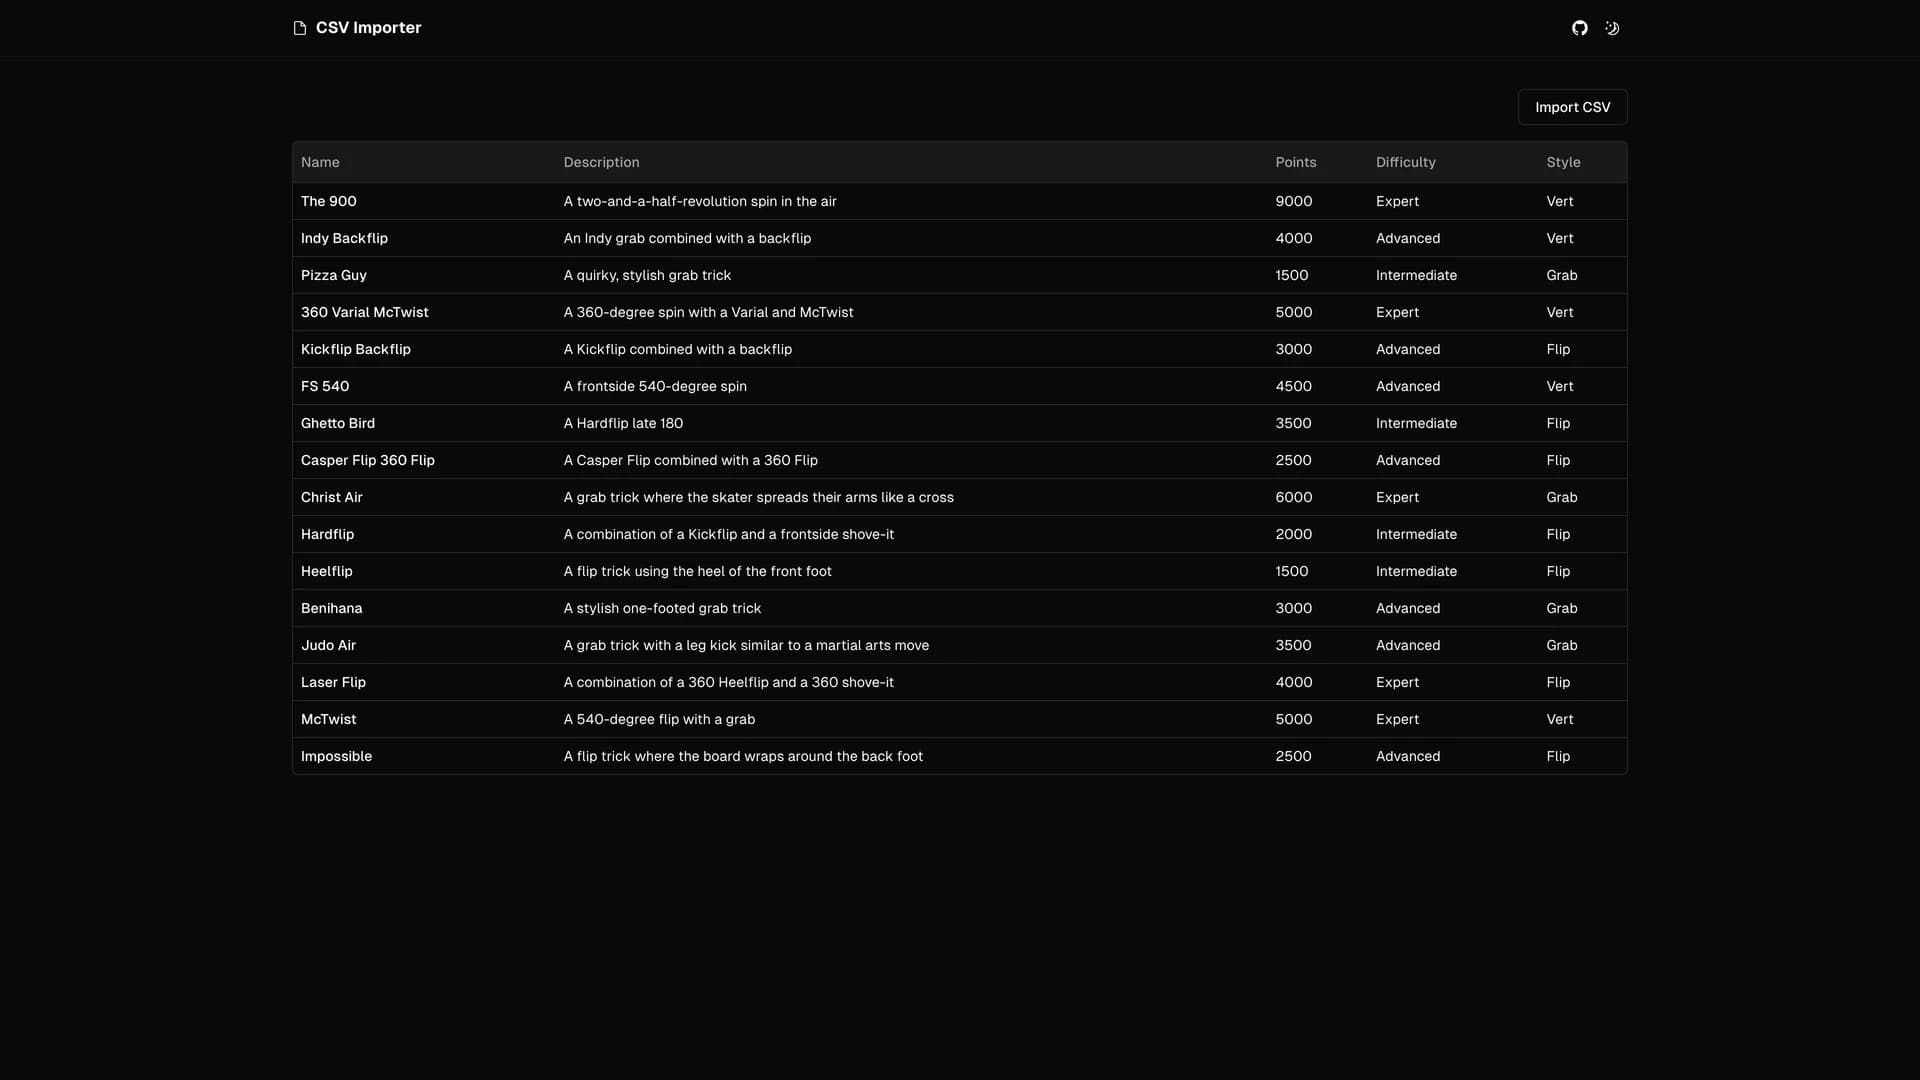Click the CSV Importer title

[368, 27]
